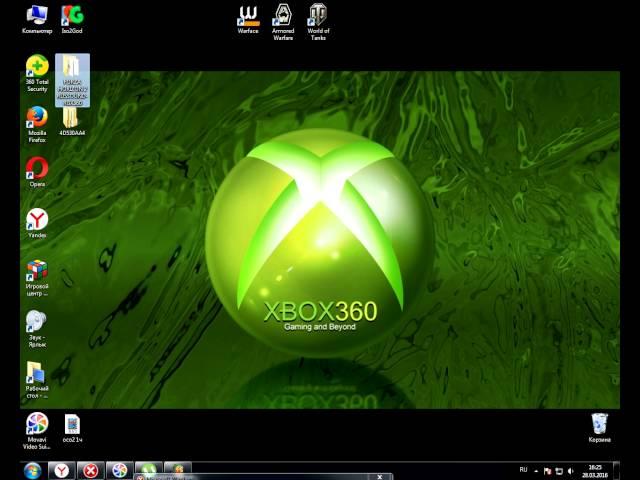The image size is (640, 480).
Task: Click the Yandex browser taskbar button
Action: 62,471
